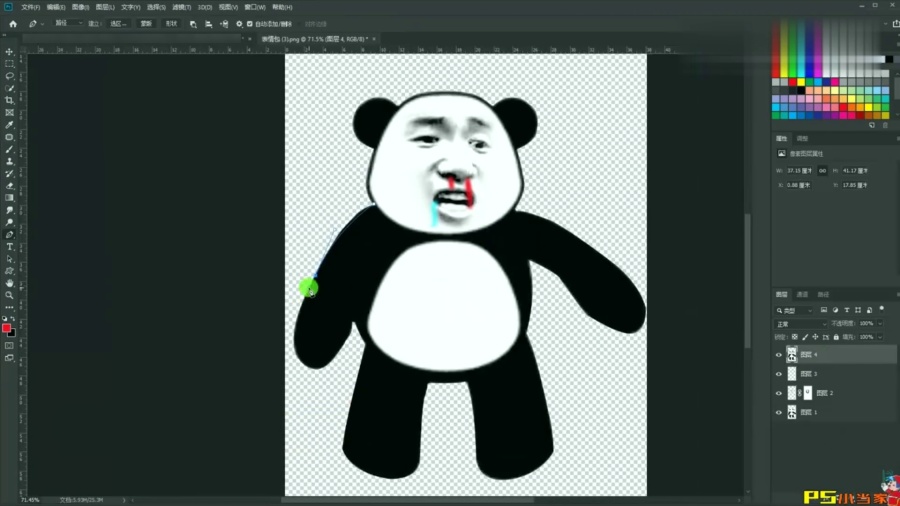Select the Rectangular Marquee tool
900x506 pixels.
click(9, 64)
